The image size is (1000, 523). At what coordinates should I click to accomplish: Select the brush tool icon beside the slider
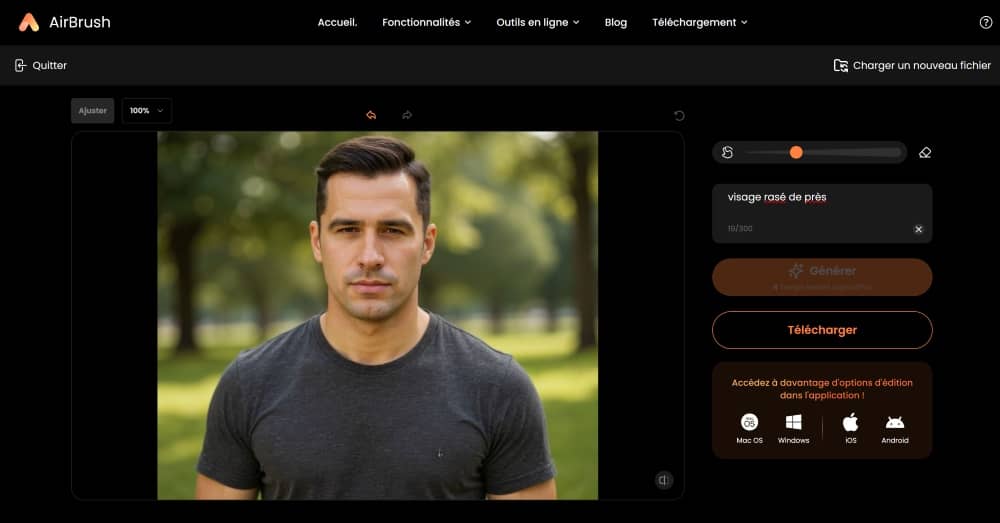(x=728, y=153)
